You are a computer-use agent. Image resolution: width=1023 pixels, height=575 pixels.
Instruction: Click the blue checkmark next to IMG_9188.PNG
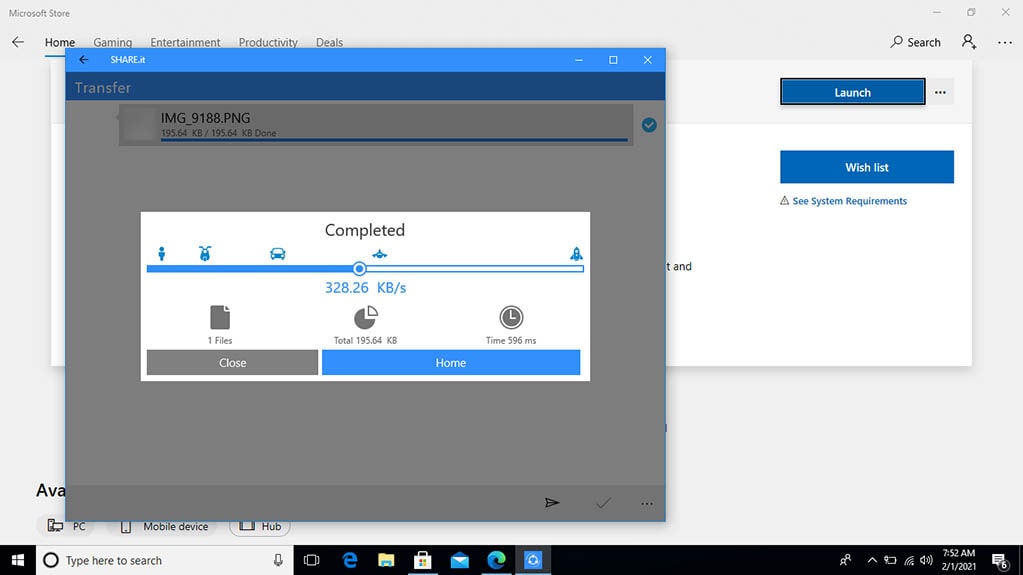coord(649,125)
